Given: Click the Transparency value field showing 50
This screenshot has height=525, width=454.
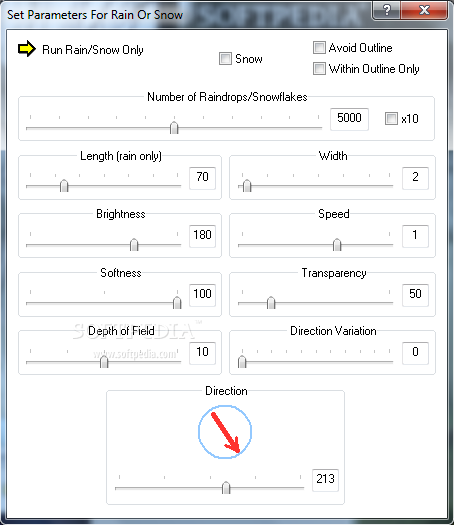Looking at the screenshot, I should coord(415,295).
